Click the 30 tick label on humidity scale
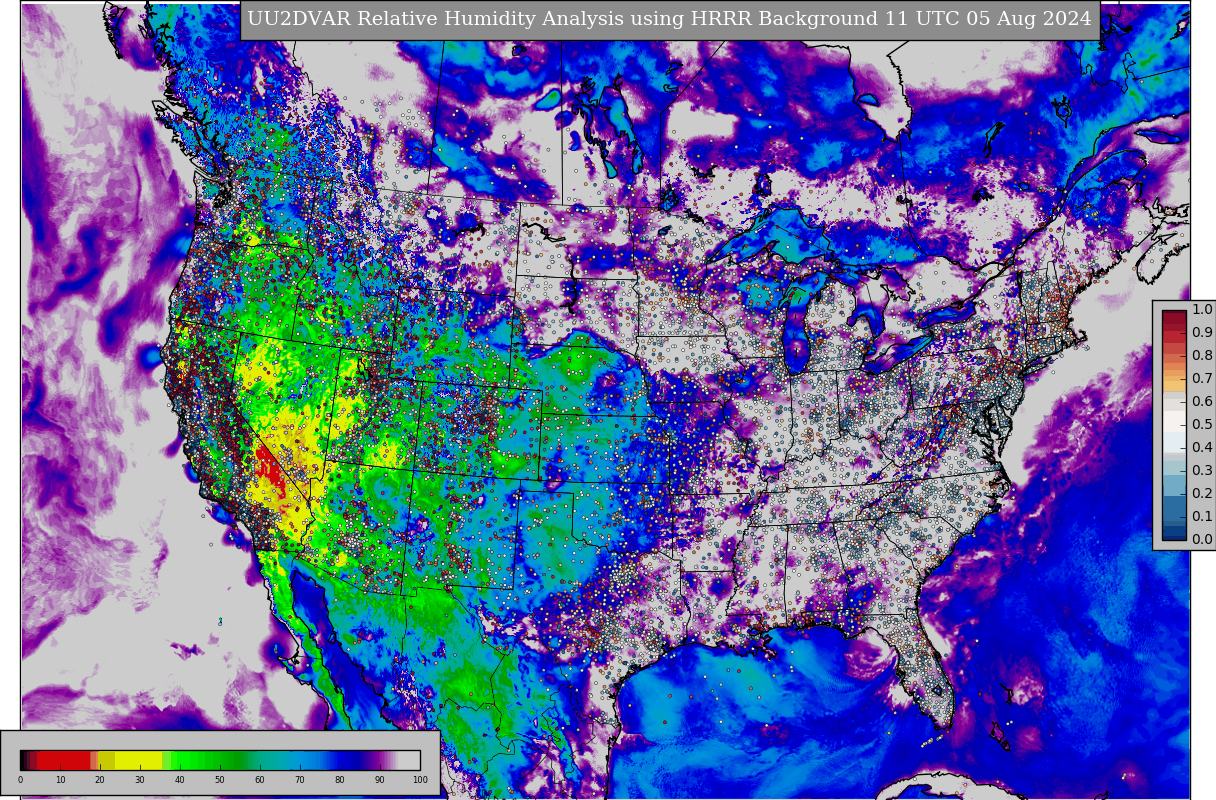 (140, 780)
